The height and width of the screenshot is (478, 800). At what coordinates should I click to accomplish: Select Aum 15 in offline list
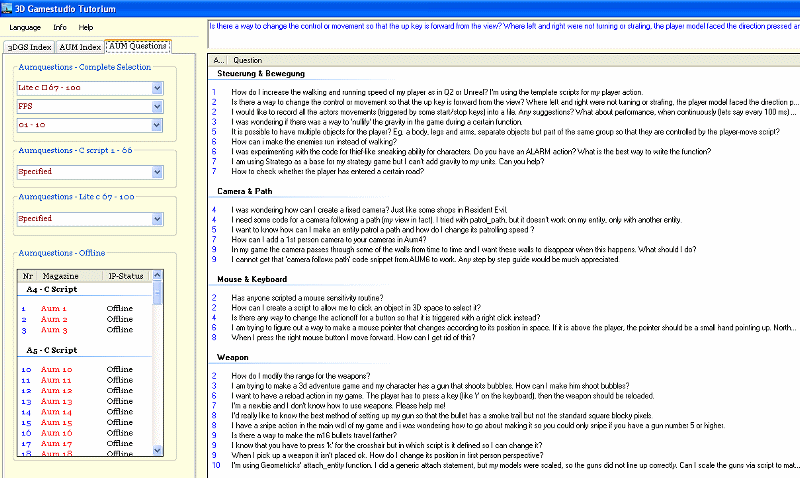[56, 422]
